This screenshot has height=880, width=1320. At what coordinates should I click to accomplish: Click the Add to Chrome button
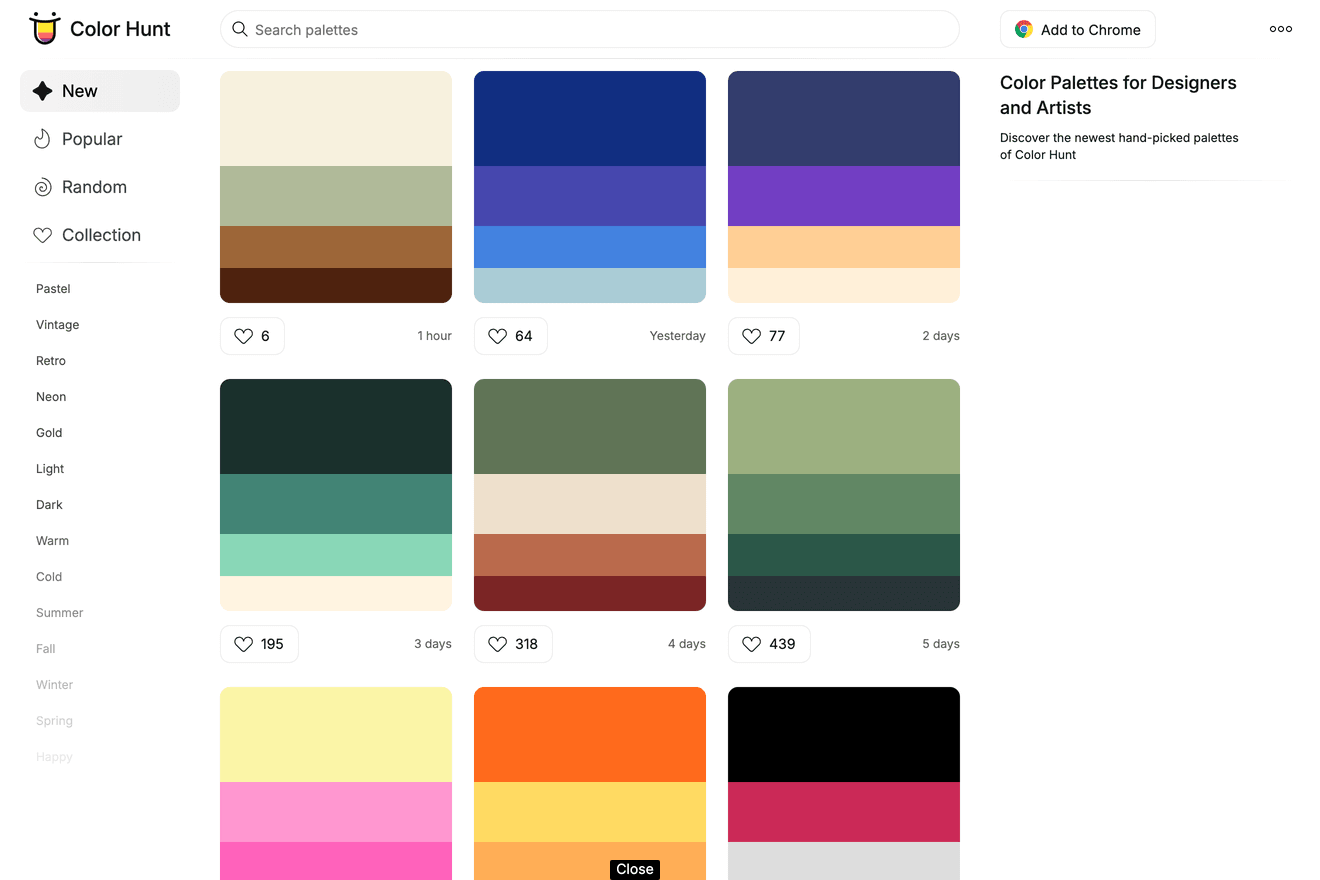tap(1078, 29)
